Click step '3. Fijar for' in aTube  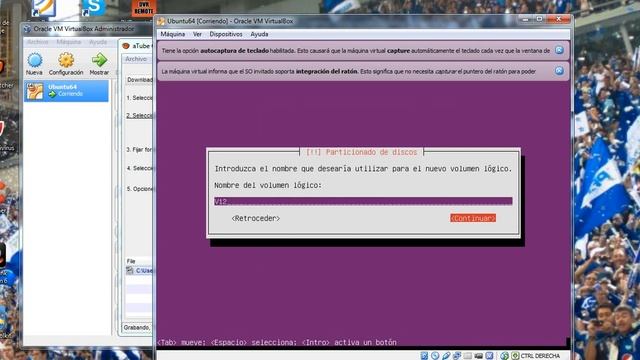click(139, 150)
